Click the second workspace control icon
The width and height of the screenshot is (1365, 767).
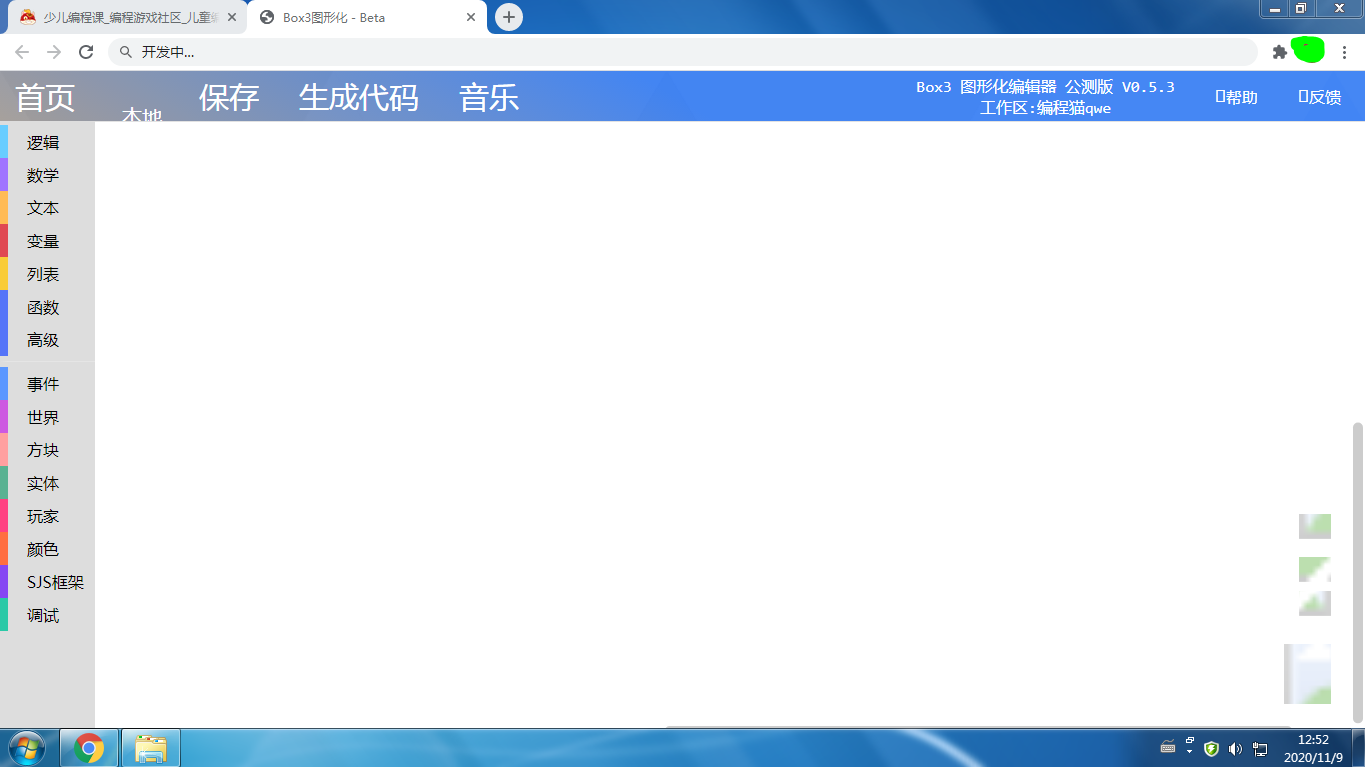1315,569
